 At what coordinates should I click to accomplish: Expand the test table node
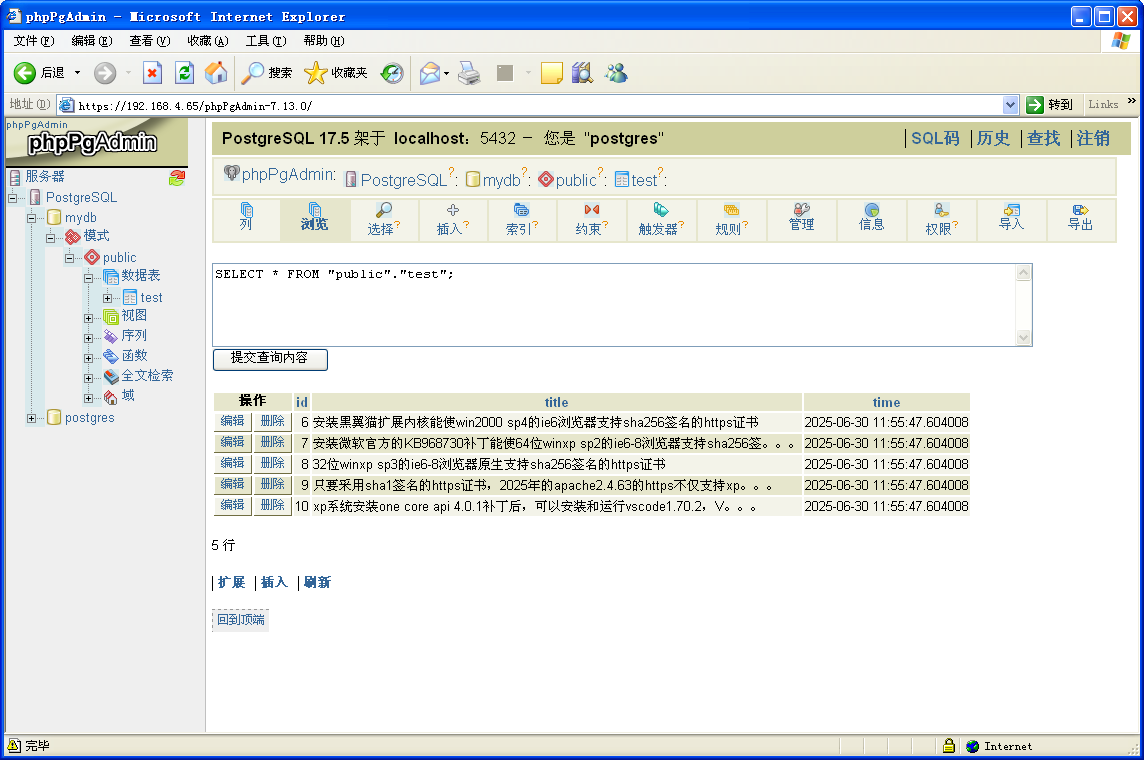click(107, 298)
